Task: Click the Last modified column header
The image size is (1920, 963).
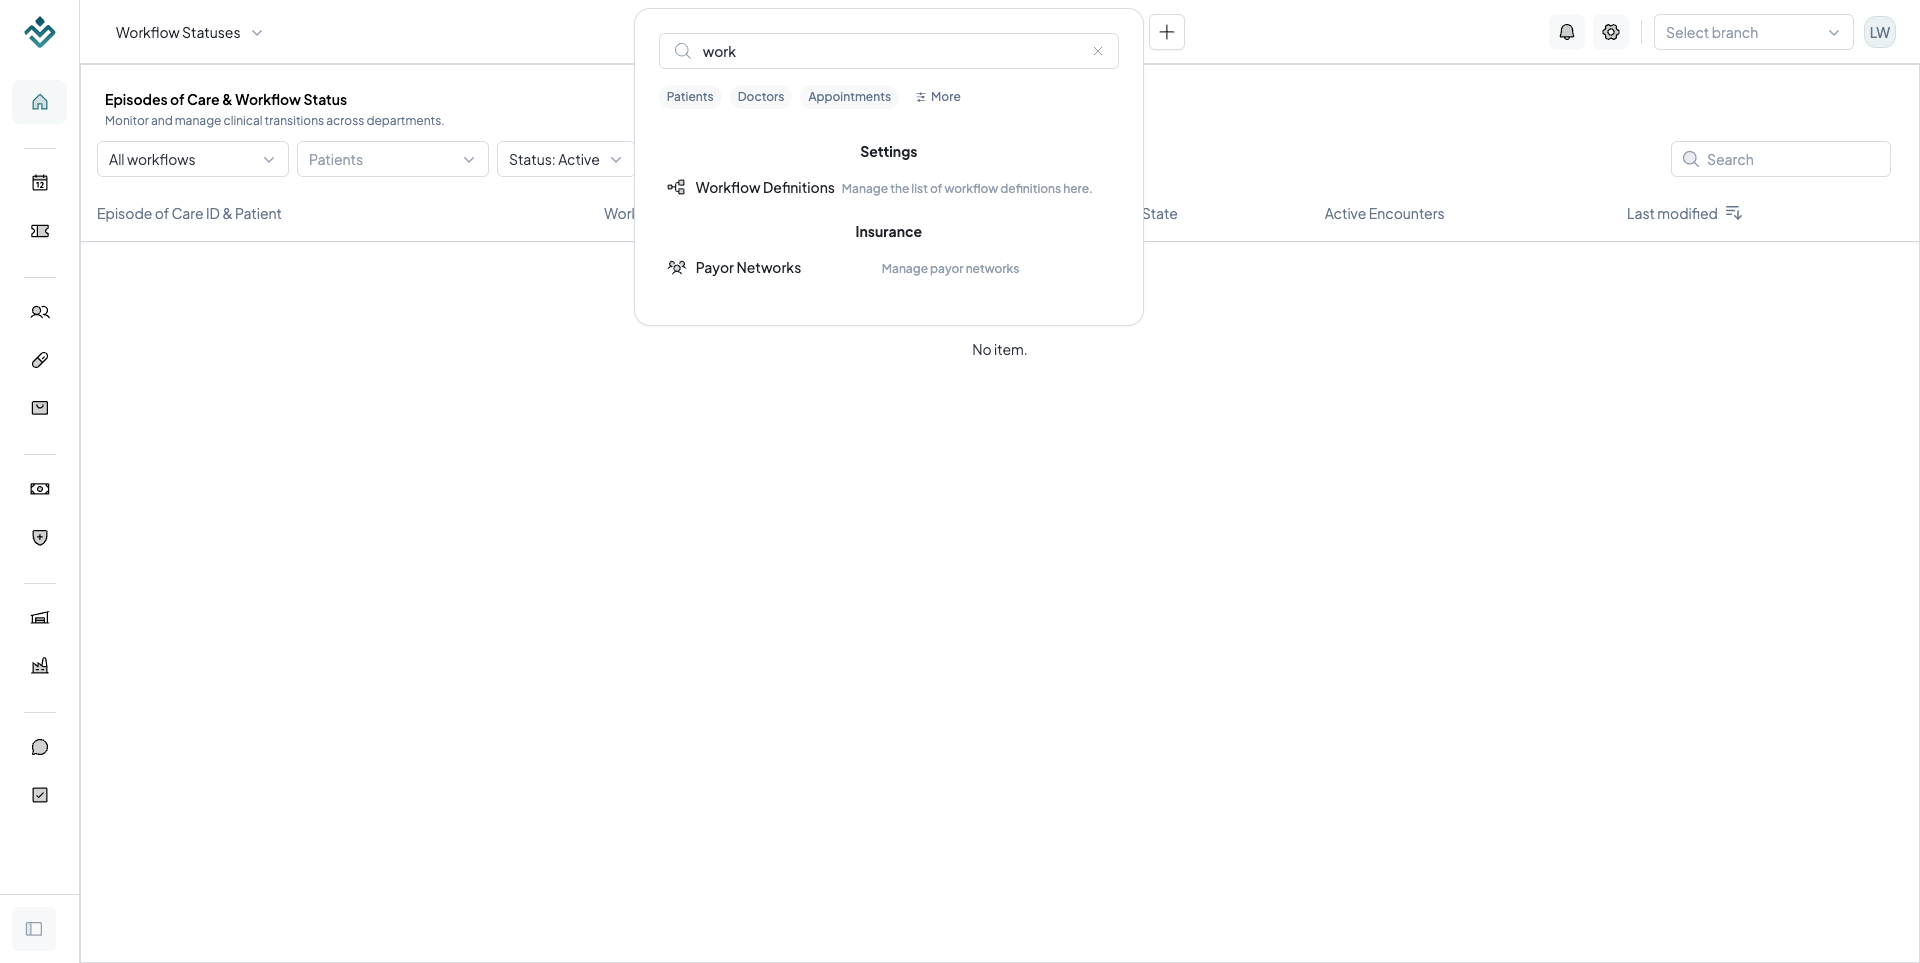Action: coord(1672,213)
